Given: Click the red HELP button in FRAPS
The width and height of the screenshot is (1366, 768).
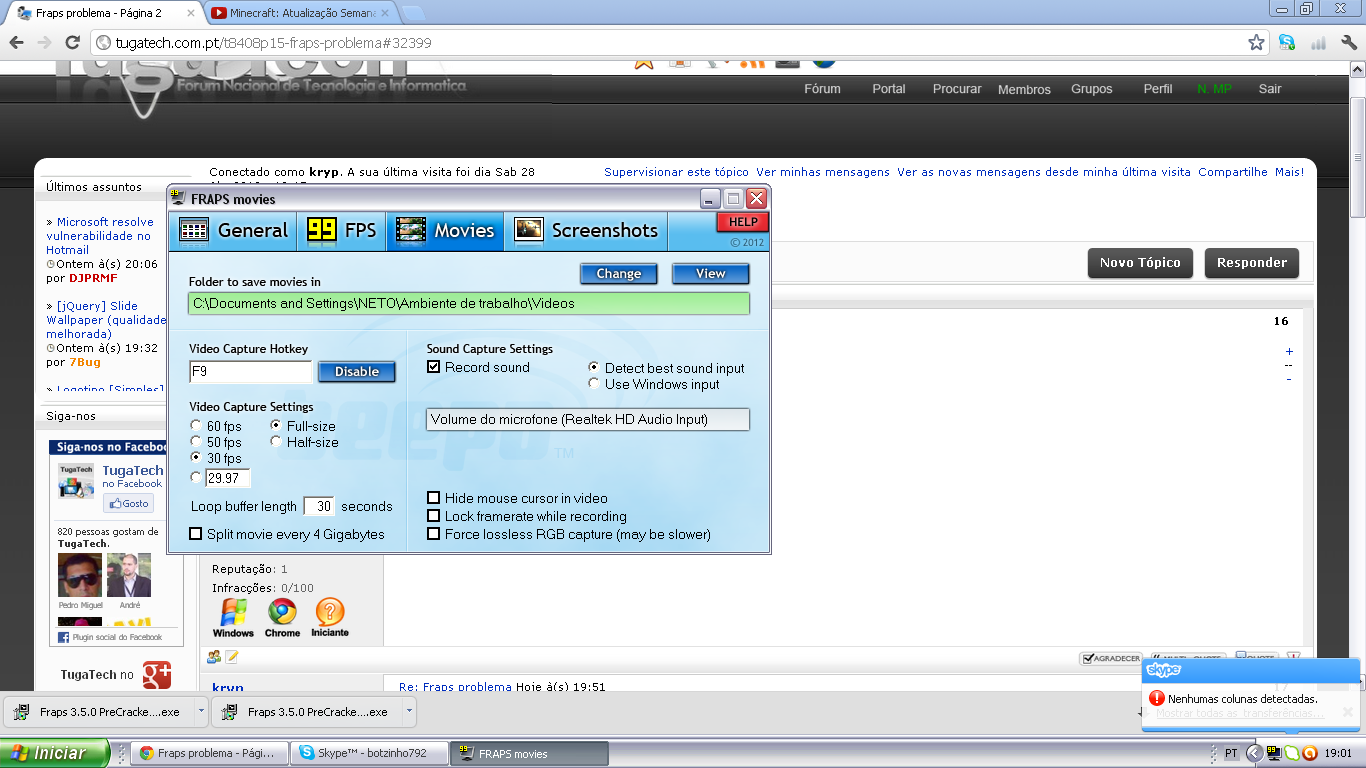Looking at the screenshot, I should click(x=742, y=222).
